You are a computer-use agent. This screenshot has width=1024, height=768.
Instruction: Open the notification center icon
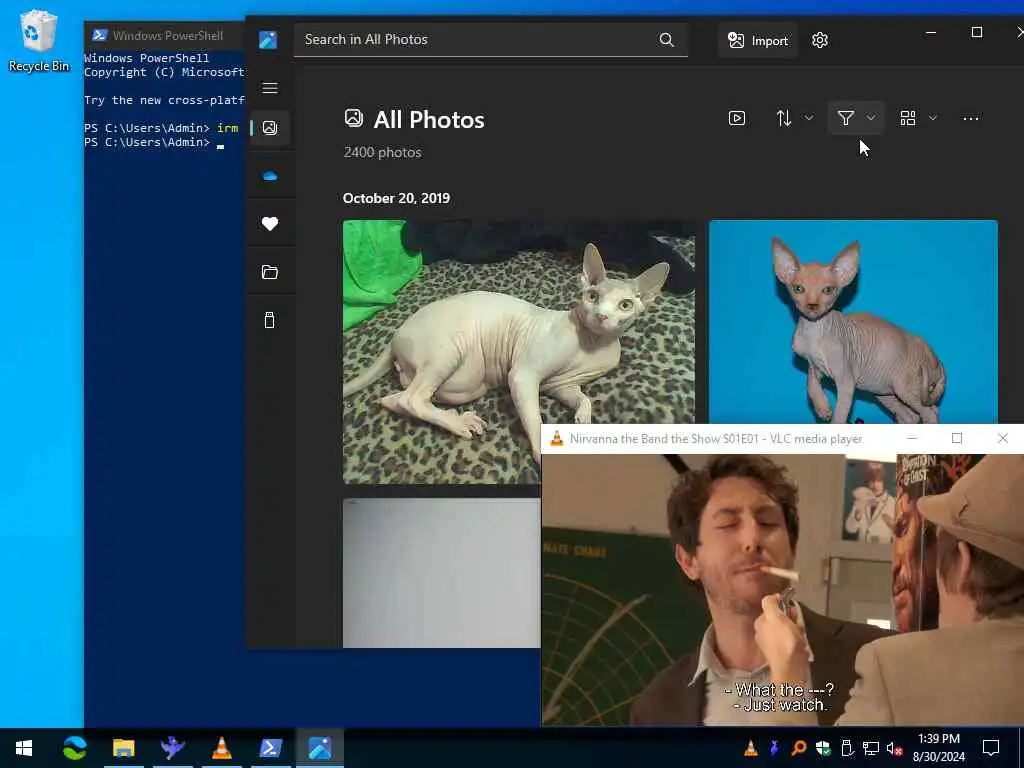[x=991, y=748]
